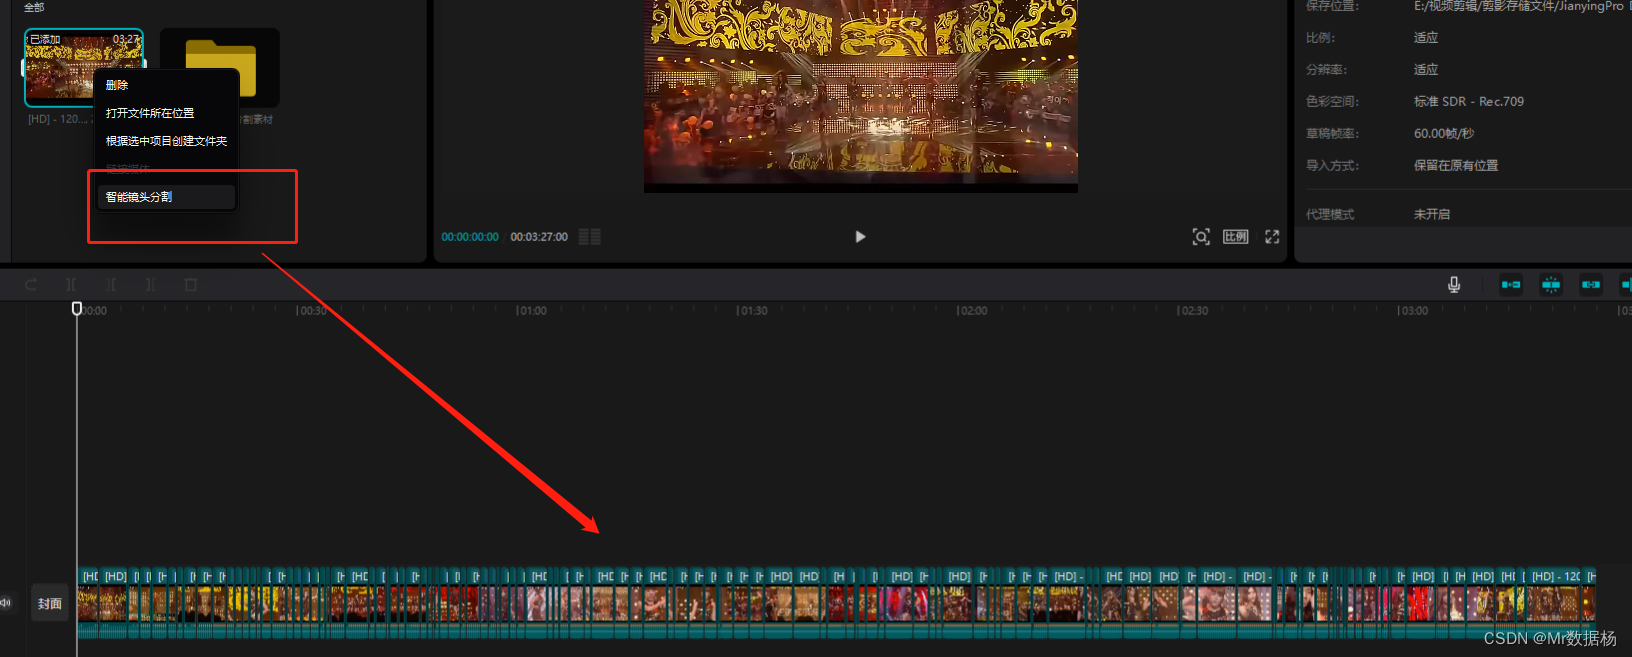This screenshot has height=657, width=1632.
Task: Click the timeline playhead marker
Action: [x=77, y=309]
